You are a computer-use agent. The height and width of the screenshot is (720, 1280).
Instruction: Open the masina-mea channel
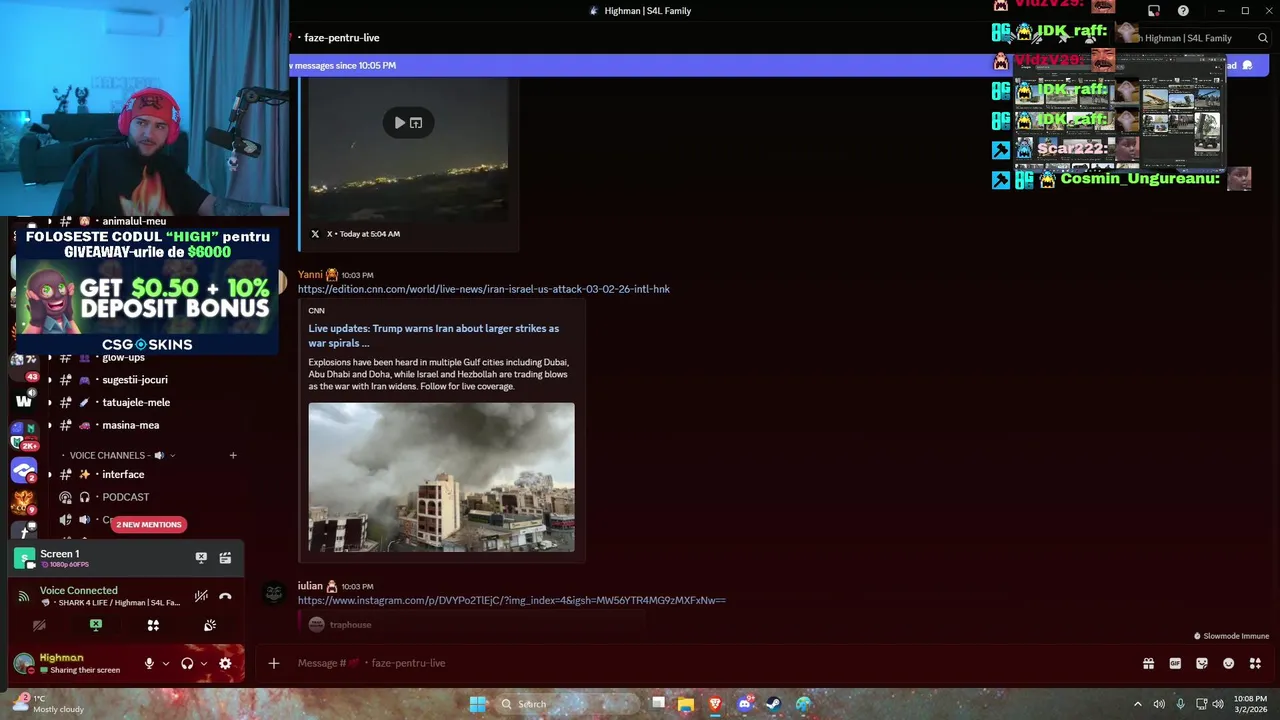131,425
